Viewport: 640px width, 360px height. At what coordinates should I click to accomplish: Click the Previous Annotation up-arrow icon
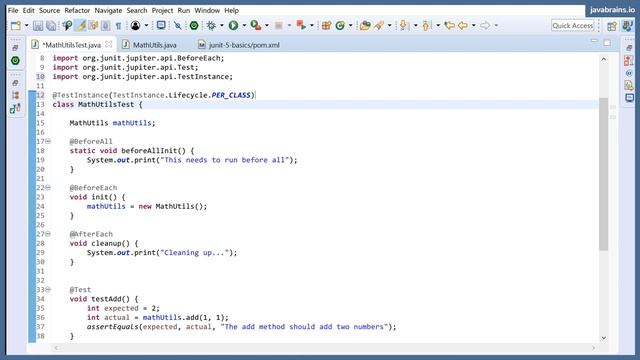(427, 26)
